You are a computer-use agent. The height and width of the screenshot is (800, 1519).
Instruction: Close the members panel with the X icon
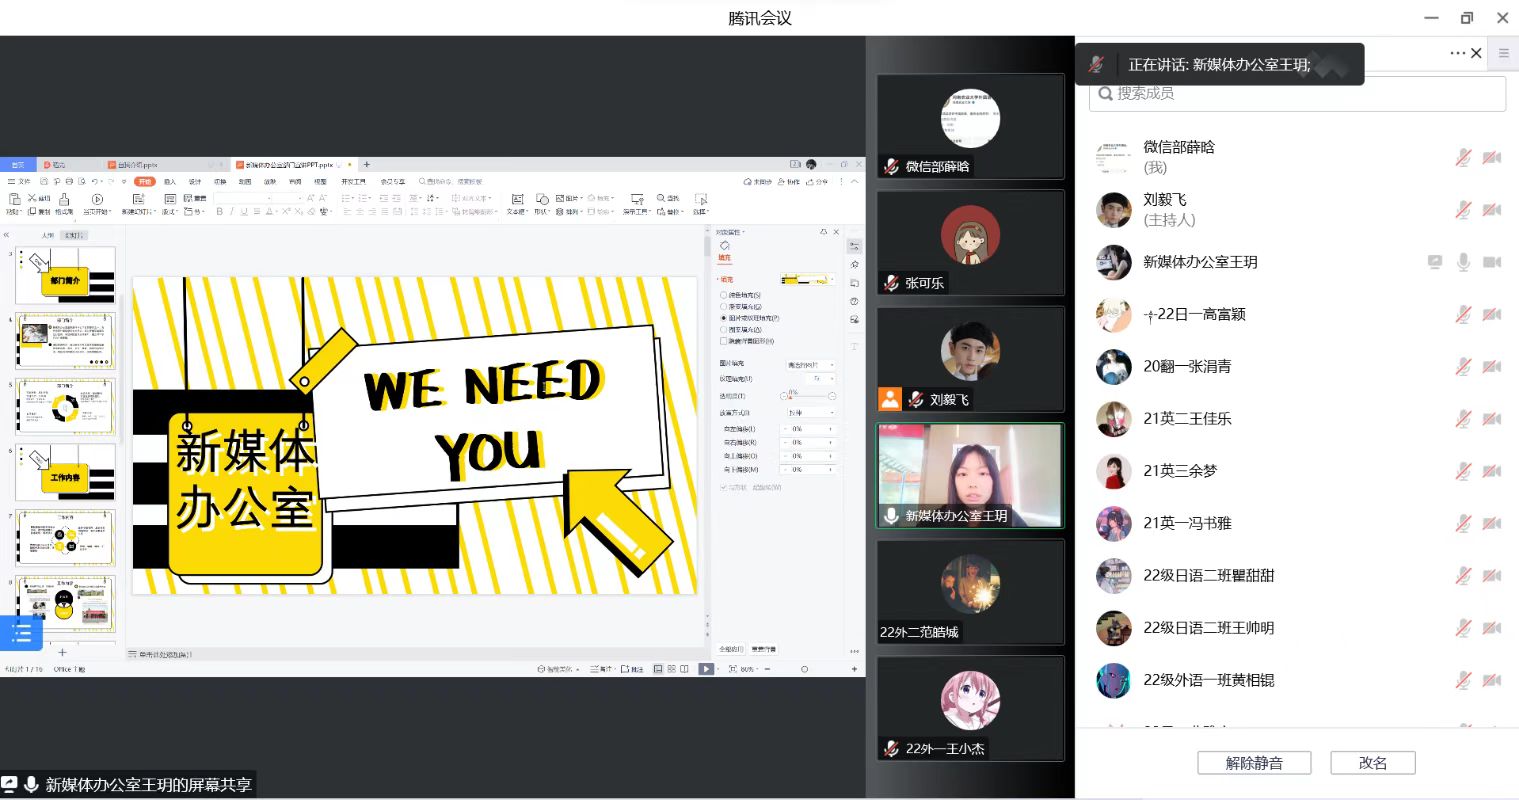pyautogui.click(x=1476, y=53)
